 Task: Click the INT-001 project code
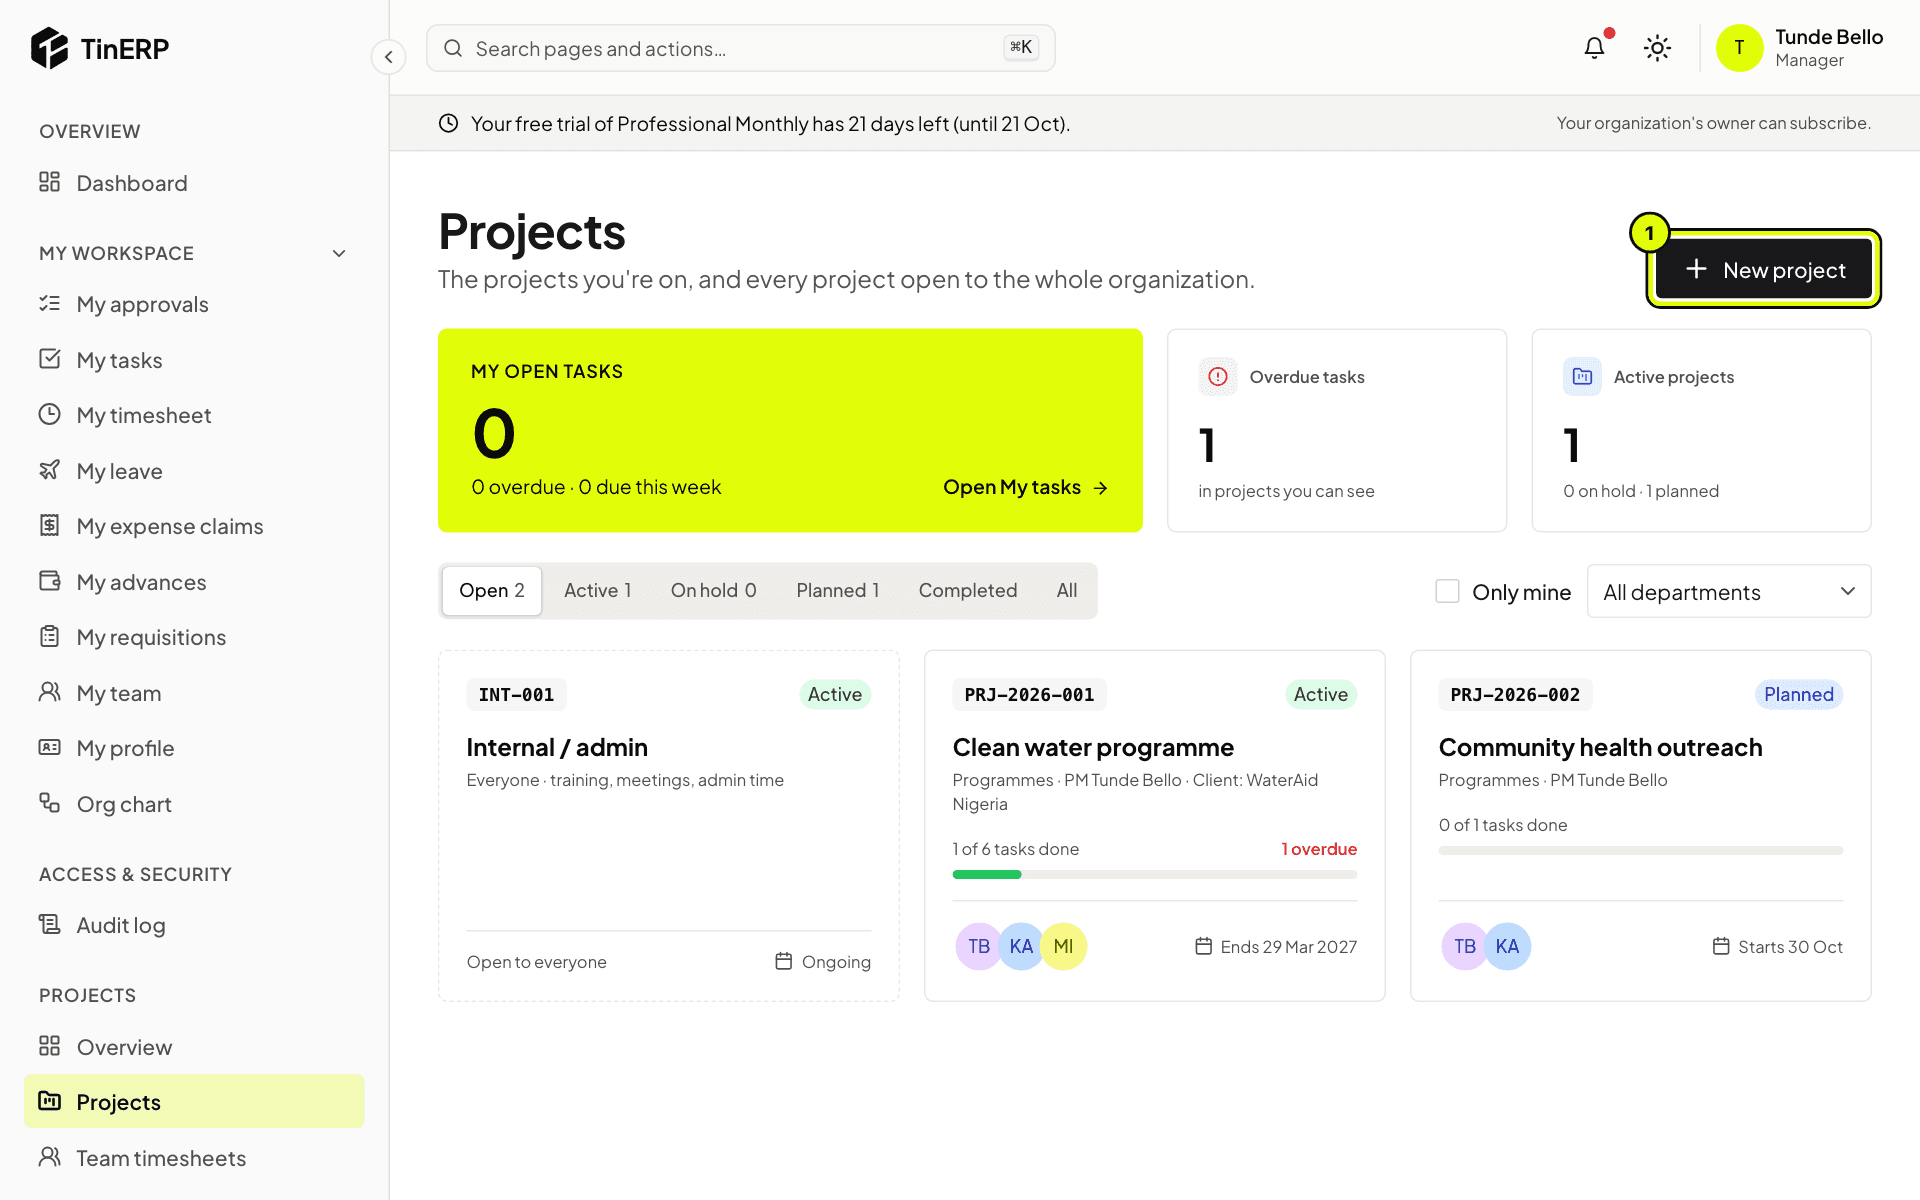[516, 694]
